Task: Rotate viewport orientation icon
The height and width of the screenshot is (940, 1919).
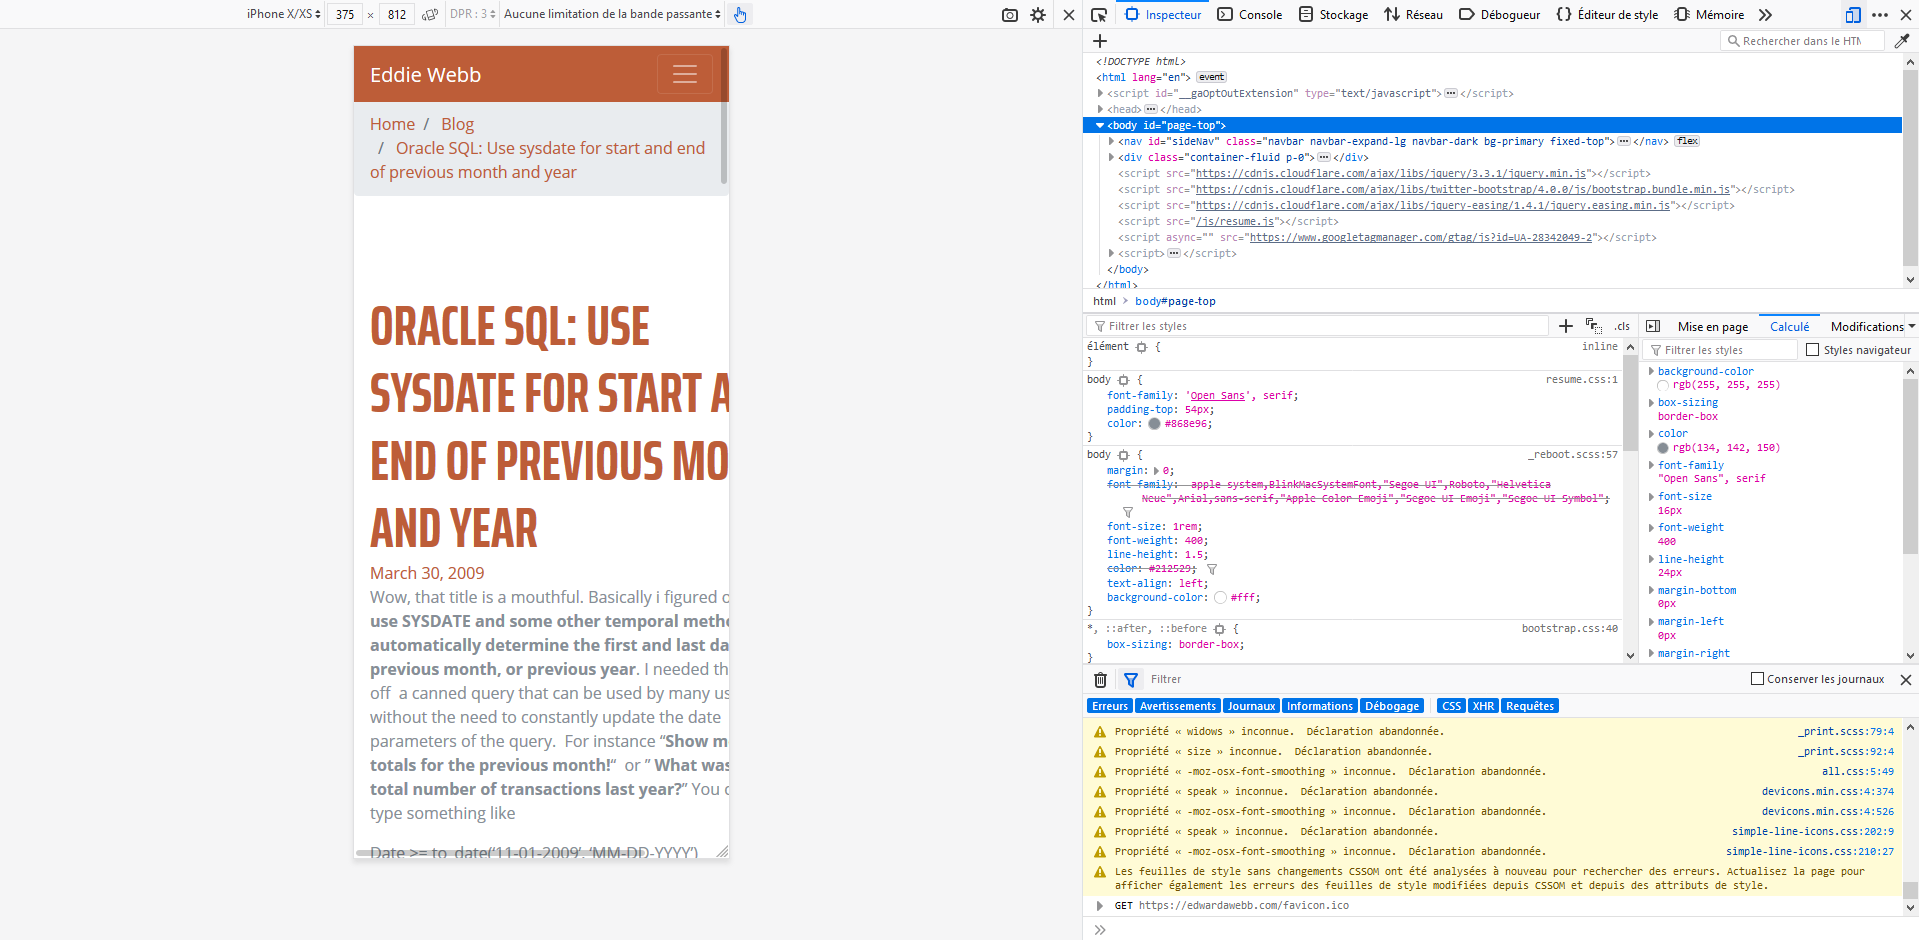Action: pyautogui.click(x=430, y=15)
